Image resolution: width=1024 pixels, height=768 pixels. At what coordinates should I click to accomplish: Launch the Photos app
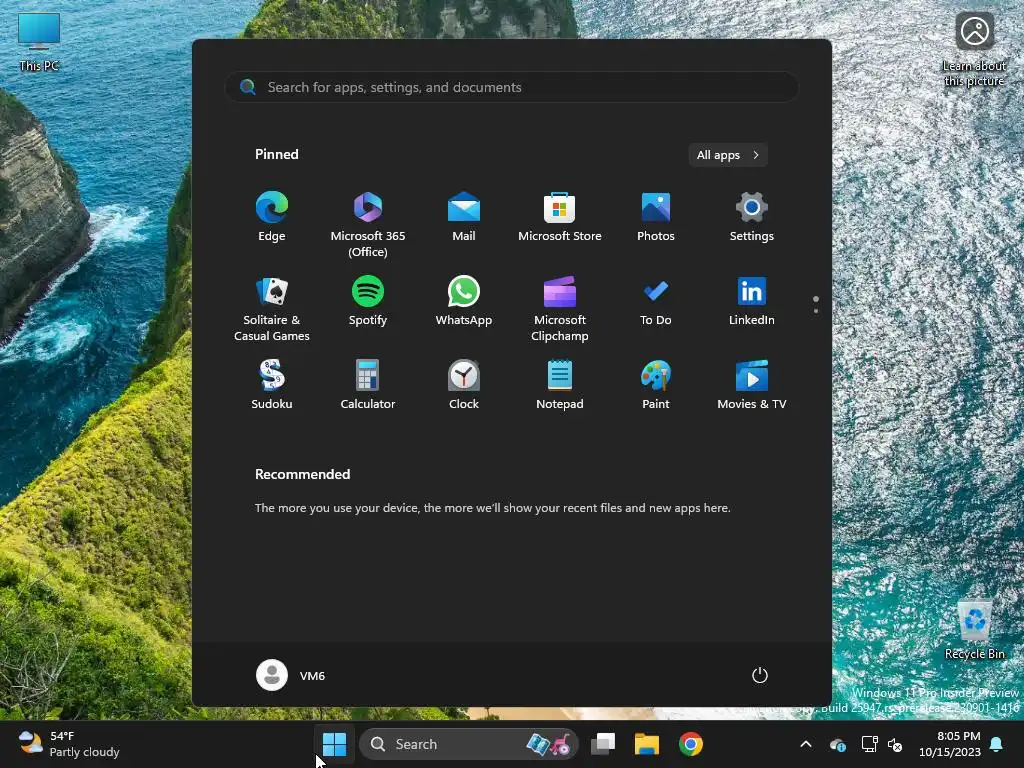click(x=656, y=218)
